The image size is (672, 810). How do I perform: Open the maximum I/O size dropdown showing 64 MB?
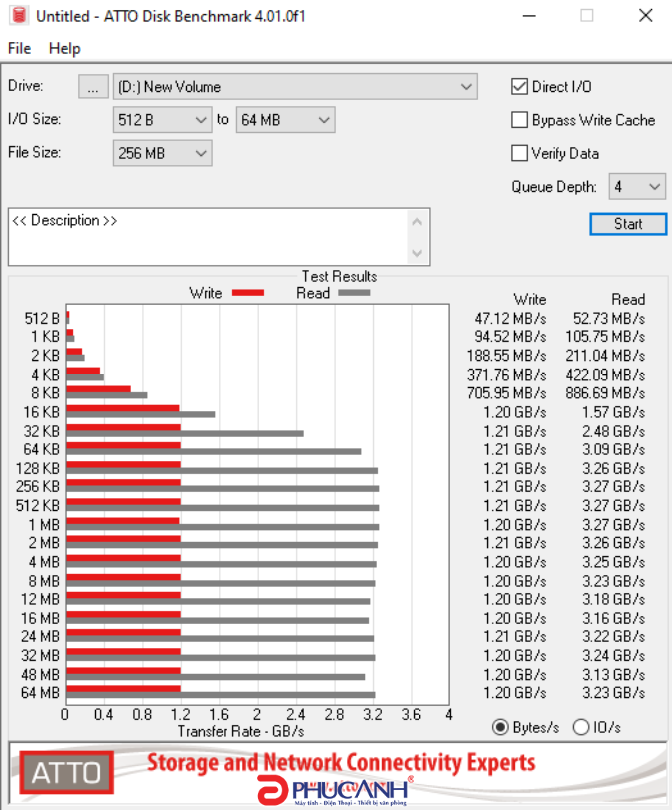(285, 120)
